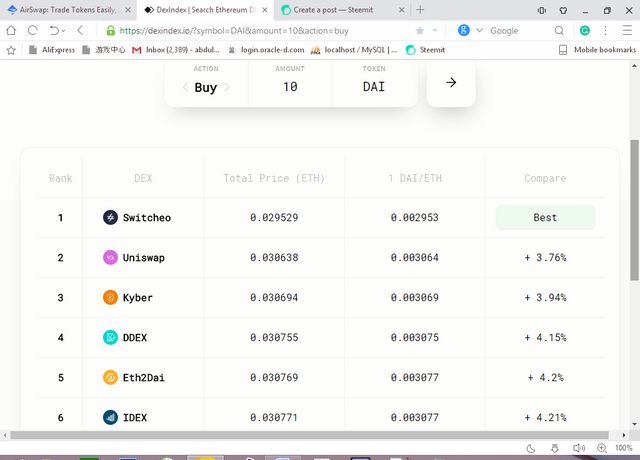Toggle the sound mute speaker icon
640x460 pixels.
[x=578, y=448]
